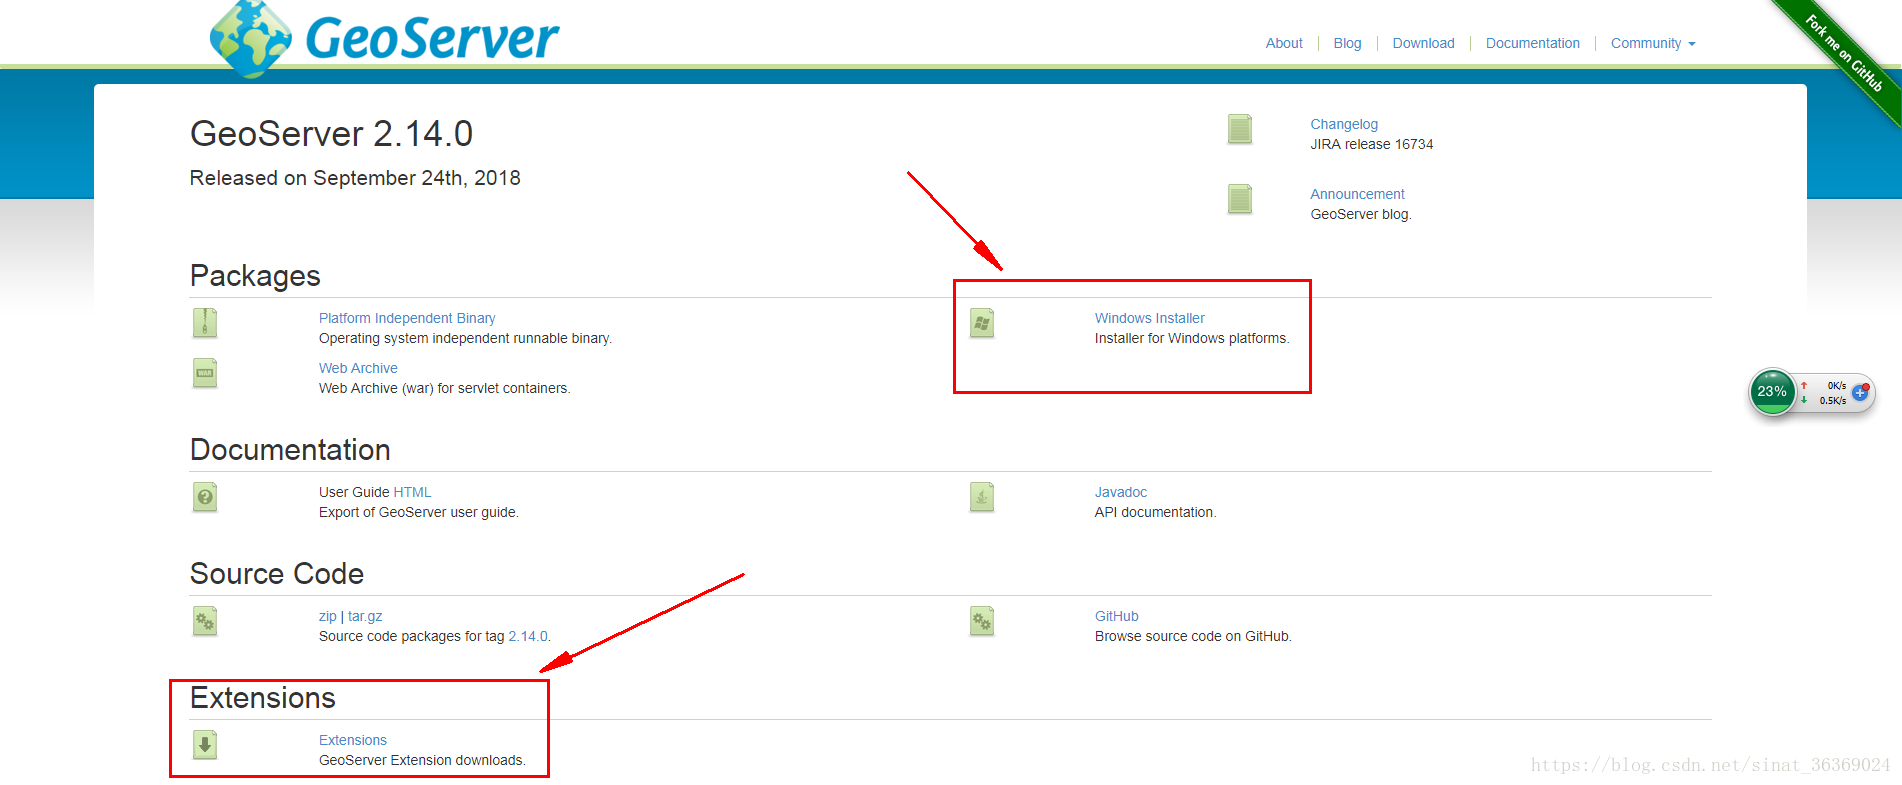
Task: Click the Extensions download arrow icon
Action: (205, 745)
